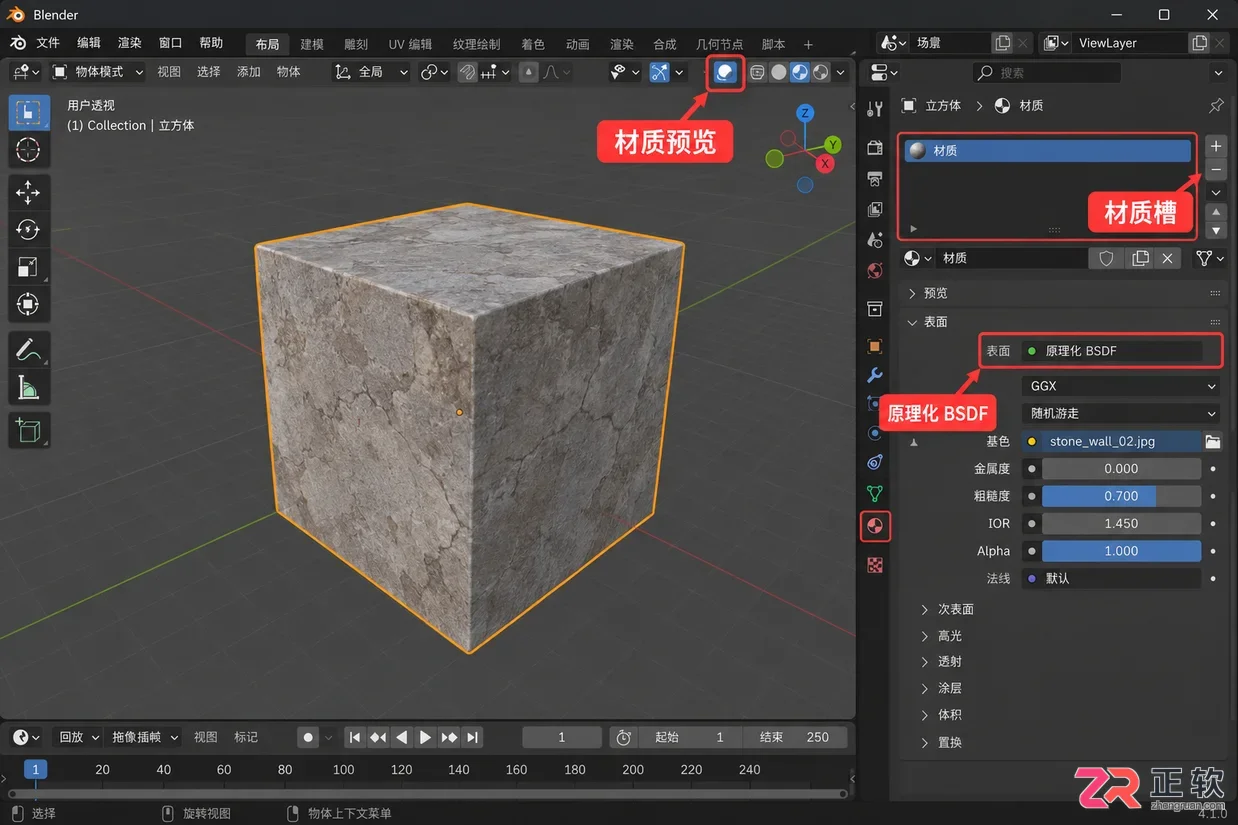The width and height of the screenshot is (1238, 825).
Task: Switch to rendered viewport shading
Action: pos(821,72)
